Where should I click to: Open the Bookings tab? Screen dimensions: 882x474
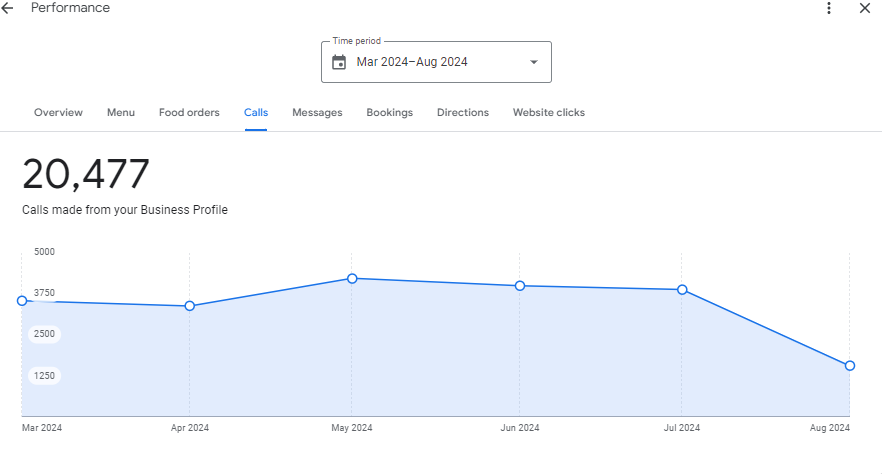pos(389,113)
